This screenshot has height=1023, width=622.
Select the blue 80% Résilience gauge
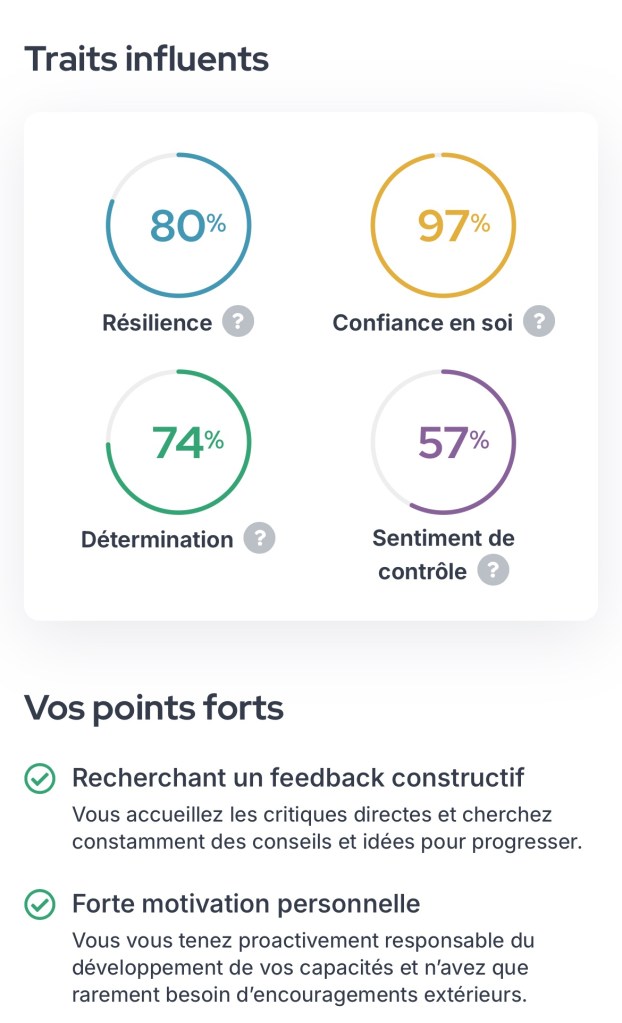[x=178, y=225]
